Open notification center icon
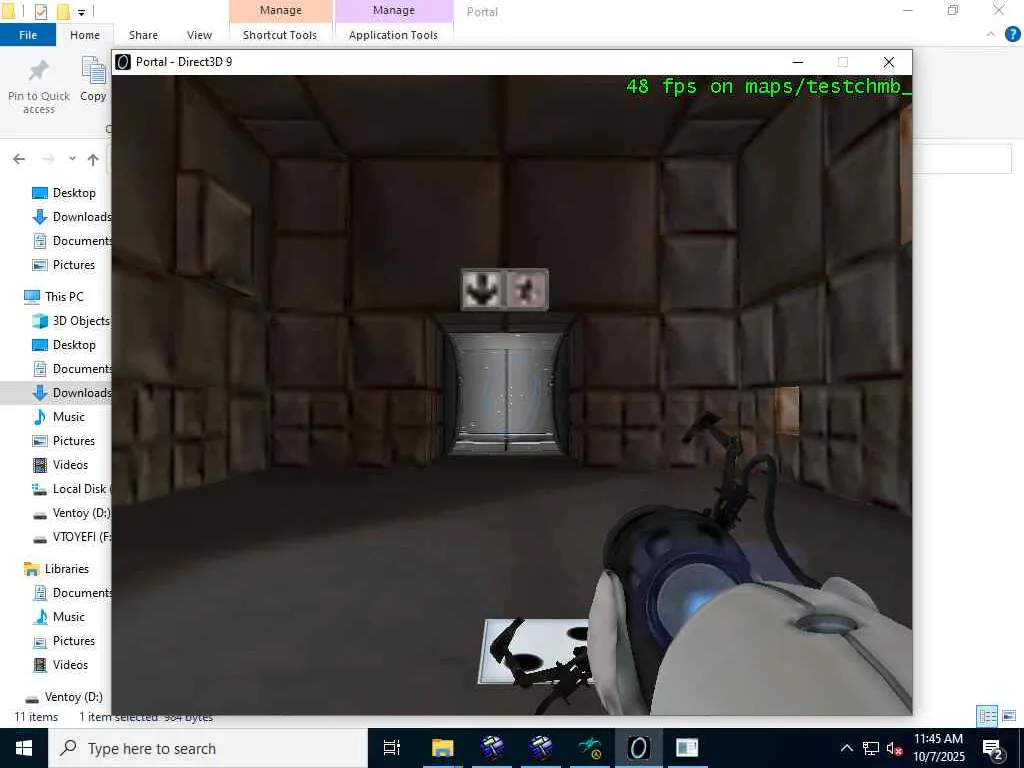1024x768 pixels. tap(993, 748)
